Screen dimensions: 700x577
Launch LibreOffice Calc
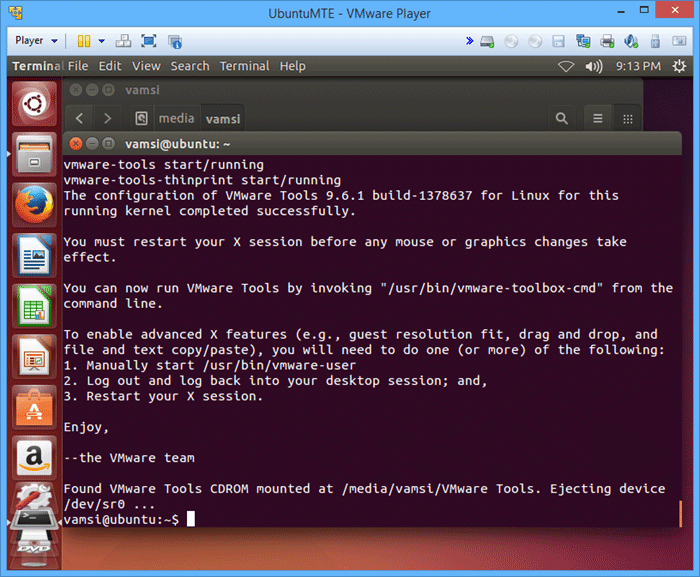[34, 306]
